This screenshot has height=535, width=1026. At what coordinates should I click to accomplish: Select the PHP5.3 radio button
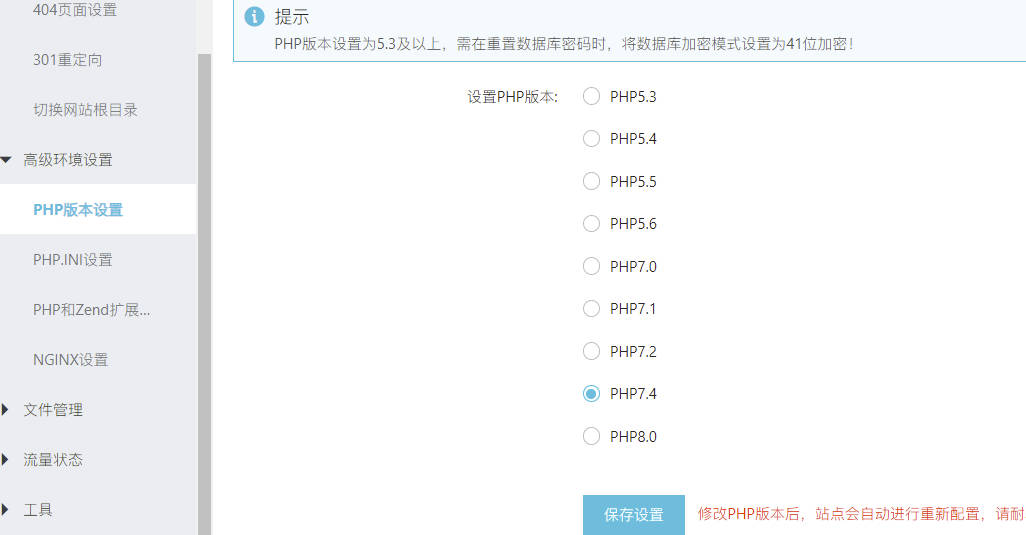point(591,96)
